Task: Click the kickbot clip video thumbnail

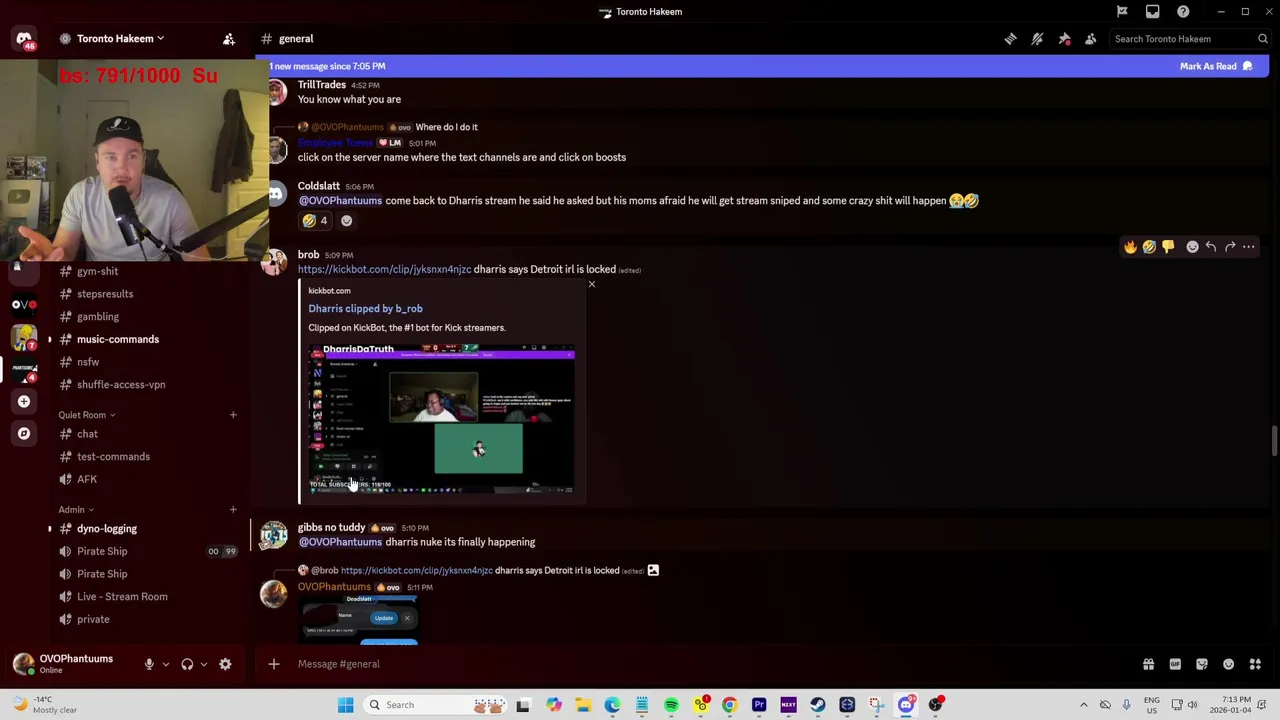Action: tap(441, 419)
